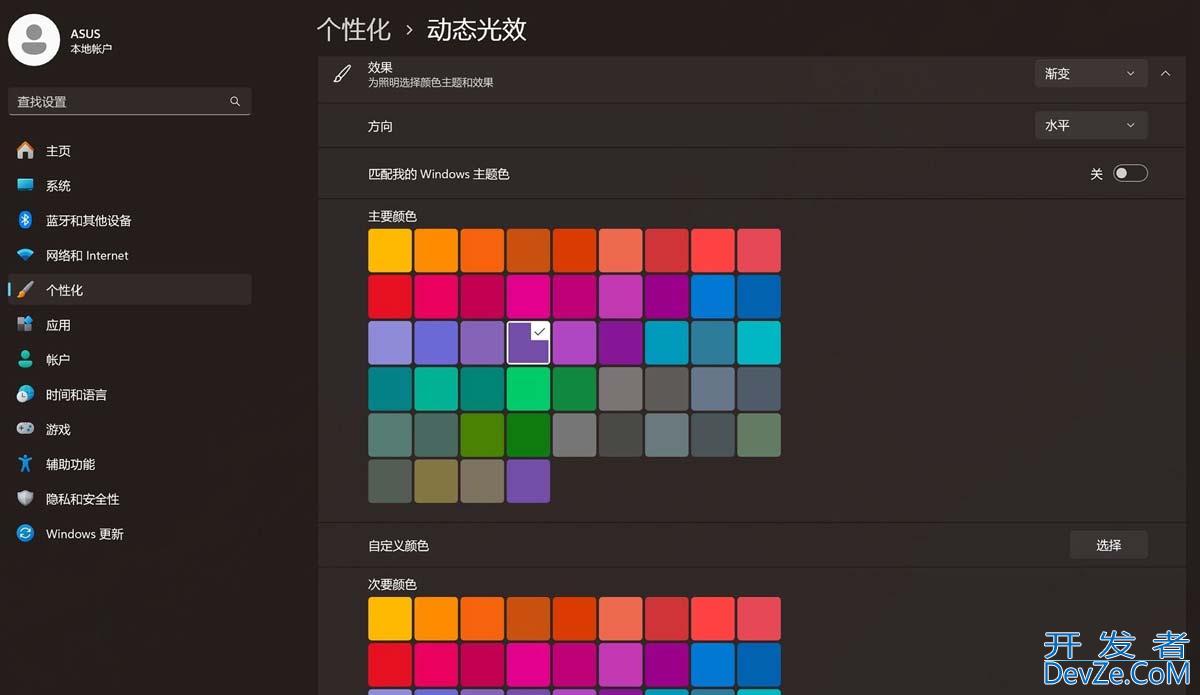Click the 动态光效 page title

[476, 29]
